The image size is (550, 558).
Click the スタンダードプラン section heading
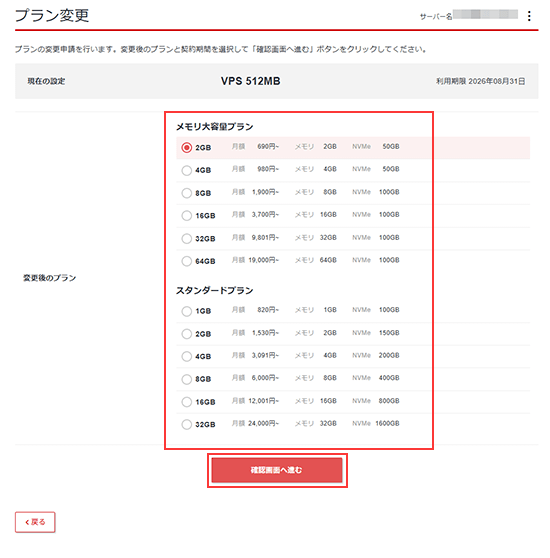[x=215, y=290]
